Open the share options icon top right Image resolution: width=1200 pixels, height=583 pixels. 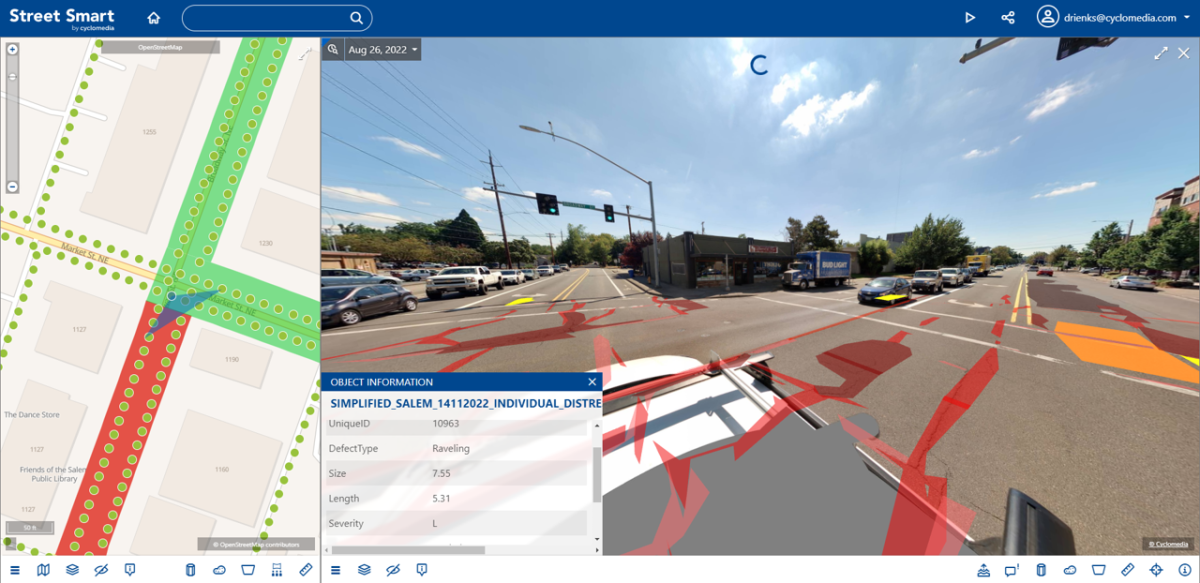point(1007,17)
